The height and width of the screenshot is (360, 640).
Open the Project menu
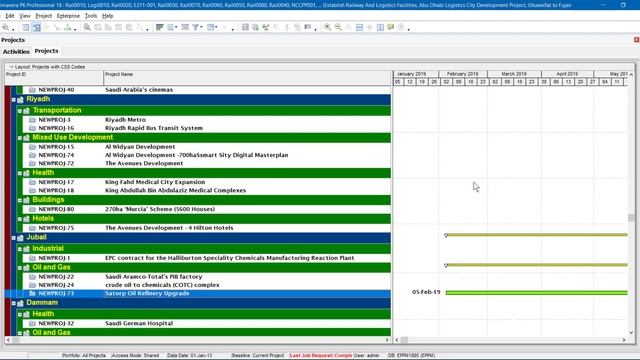[x=44, y=16]
